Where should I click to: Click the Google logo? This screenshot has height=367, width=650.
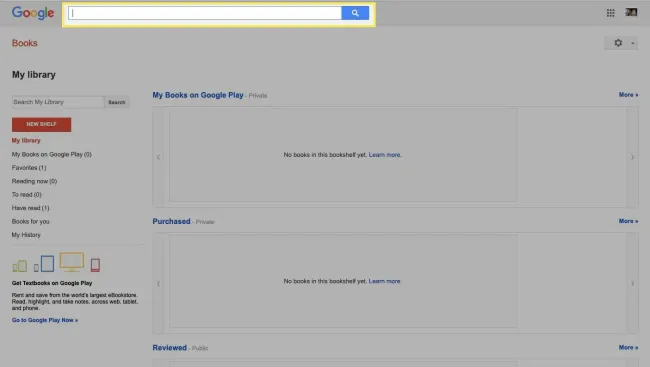click(x=33, y=13)
